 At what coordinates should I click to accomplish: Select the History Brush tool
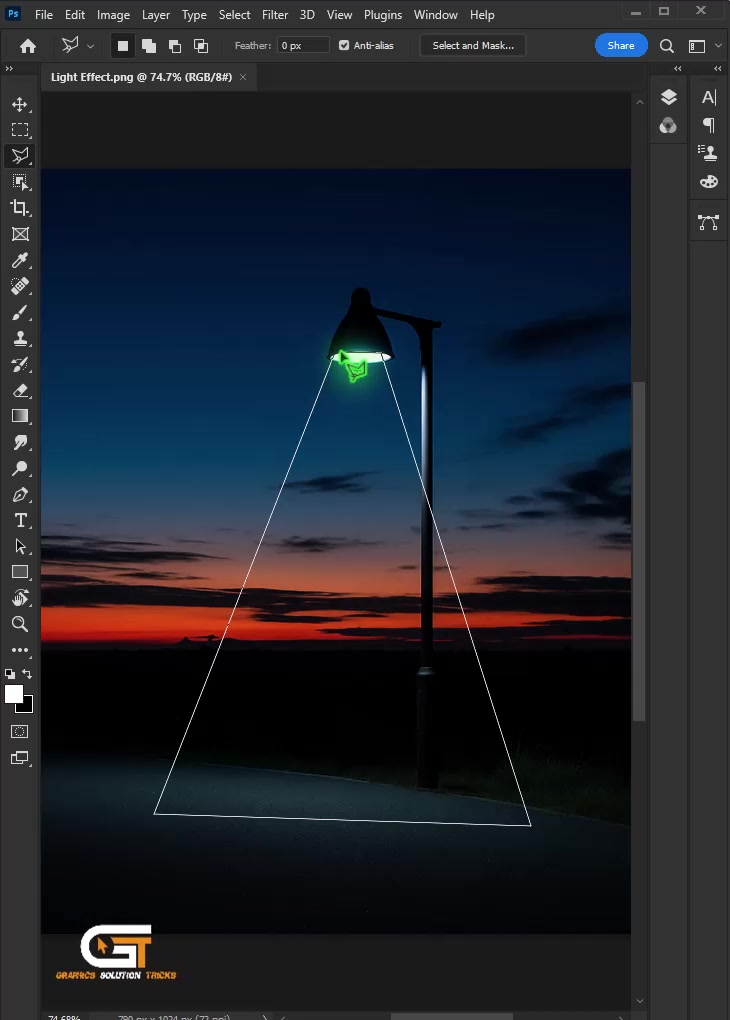(20, 364)
